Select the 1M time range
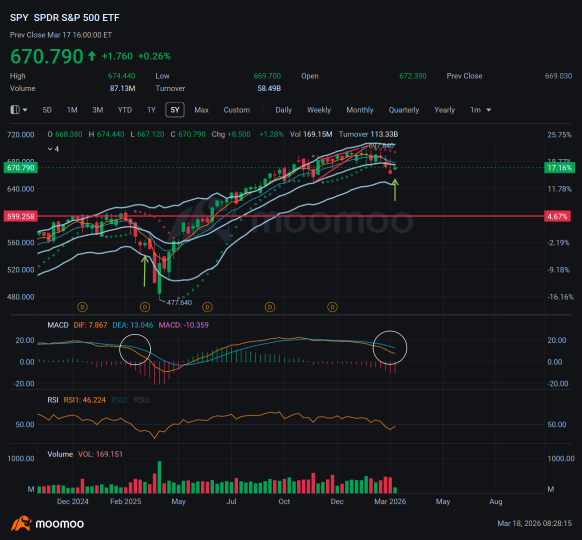This screenshot has height=540, width=582. [x=72, y=110]
